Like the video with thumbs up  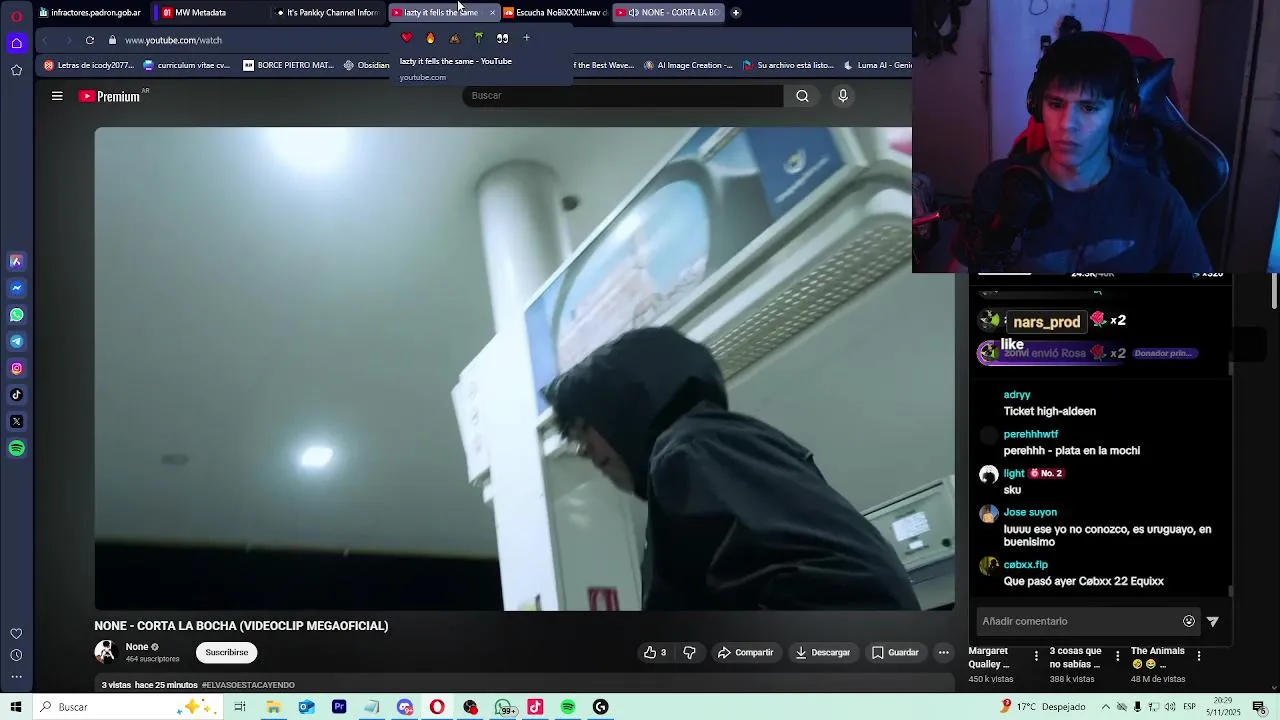[x=655, y=653]
